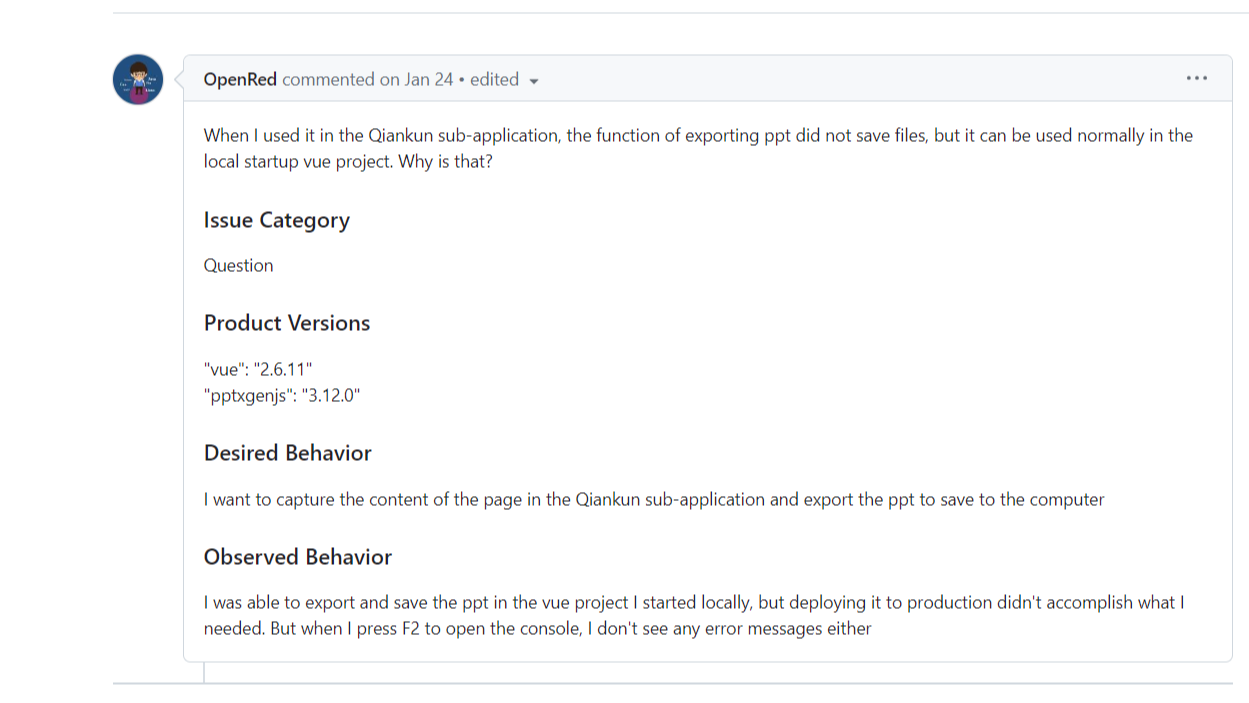Image resolution: width=1249 pixels, height=703 pixels.
Task: Open the OpenRed username profile link
Action: click(x=240, y=80)
